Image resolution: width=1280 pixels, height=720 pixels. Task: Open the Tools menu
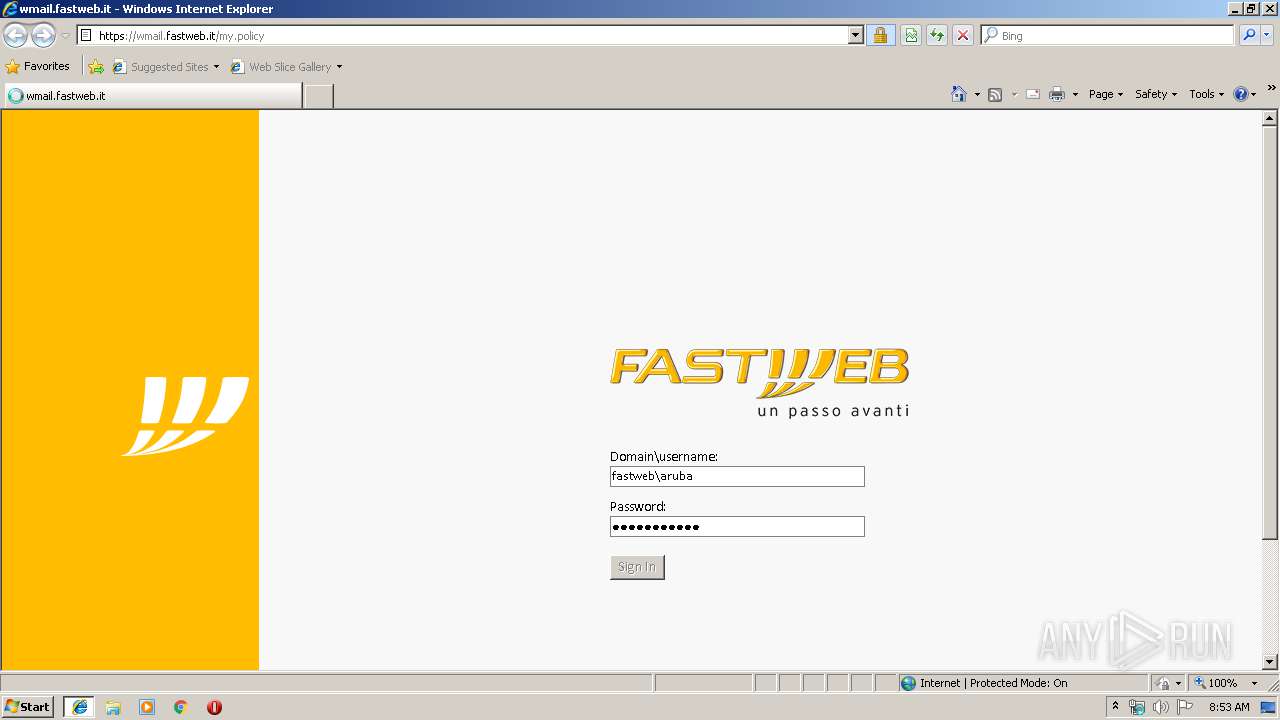click(x=1206, y=94)
